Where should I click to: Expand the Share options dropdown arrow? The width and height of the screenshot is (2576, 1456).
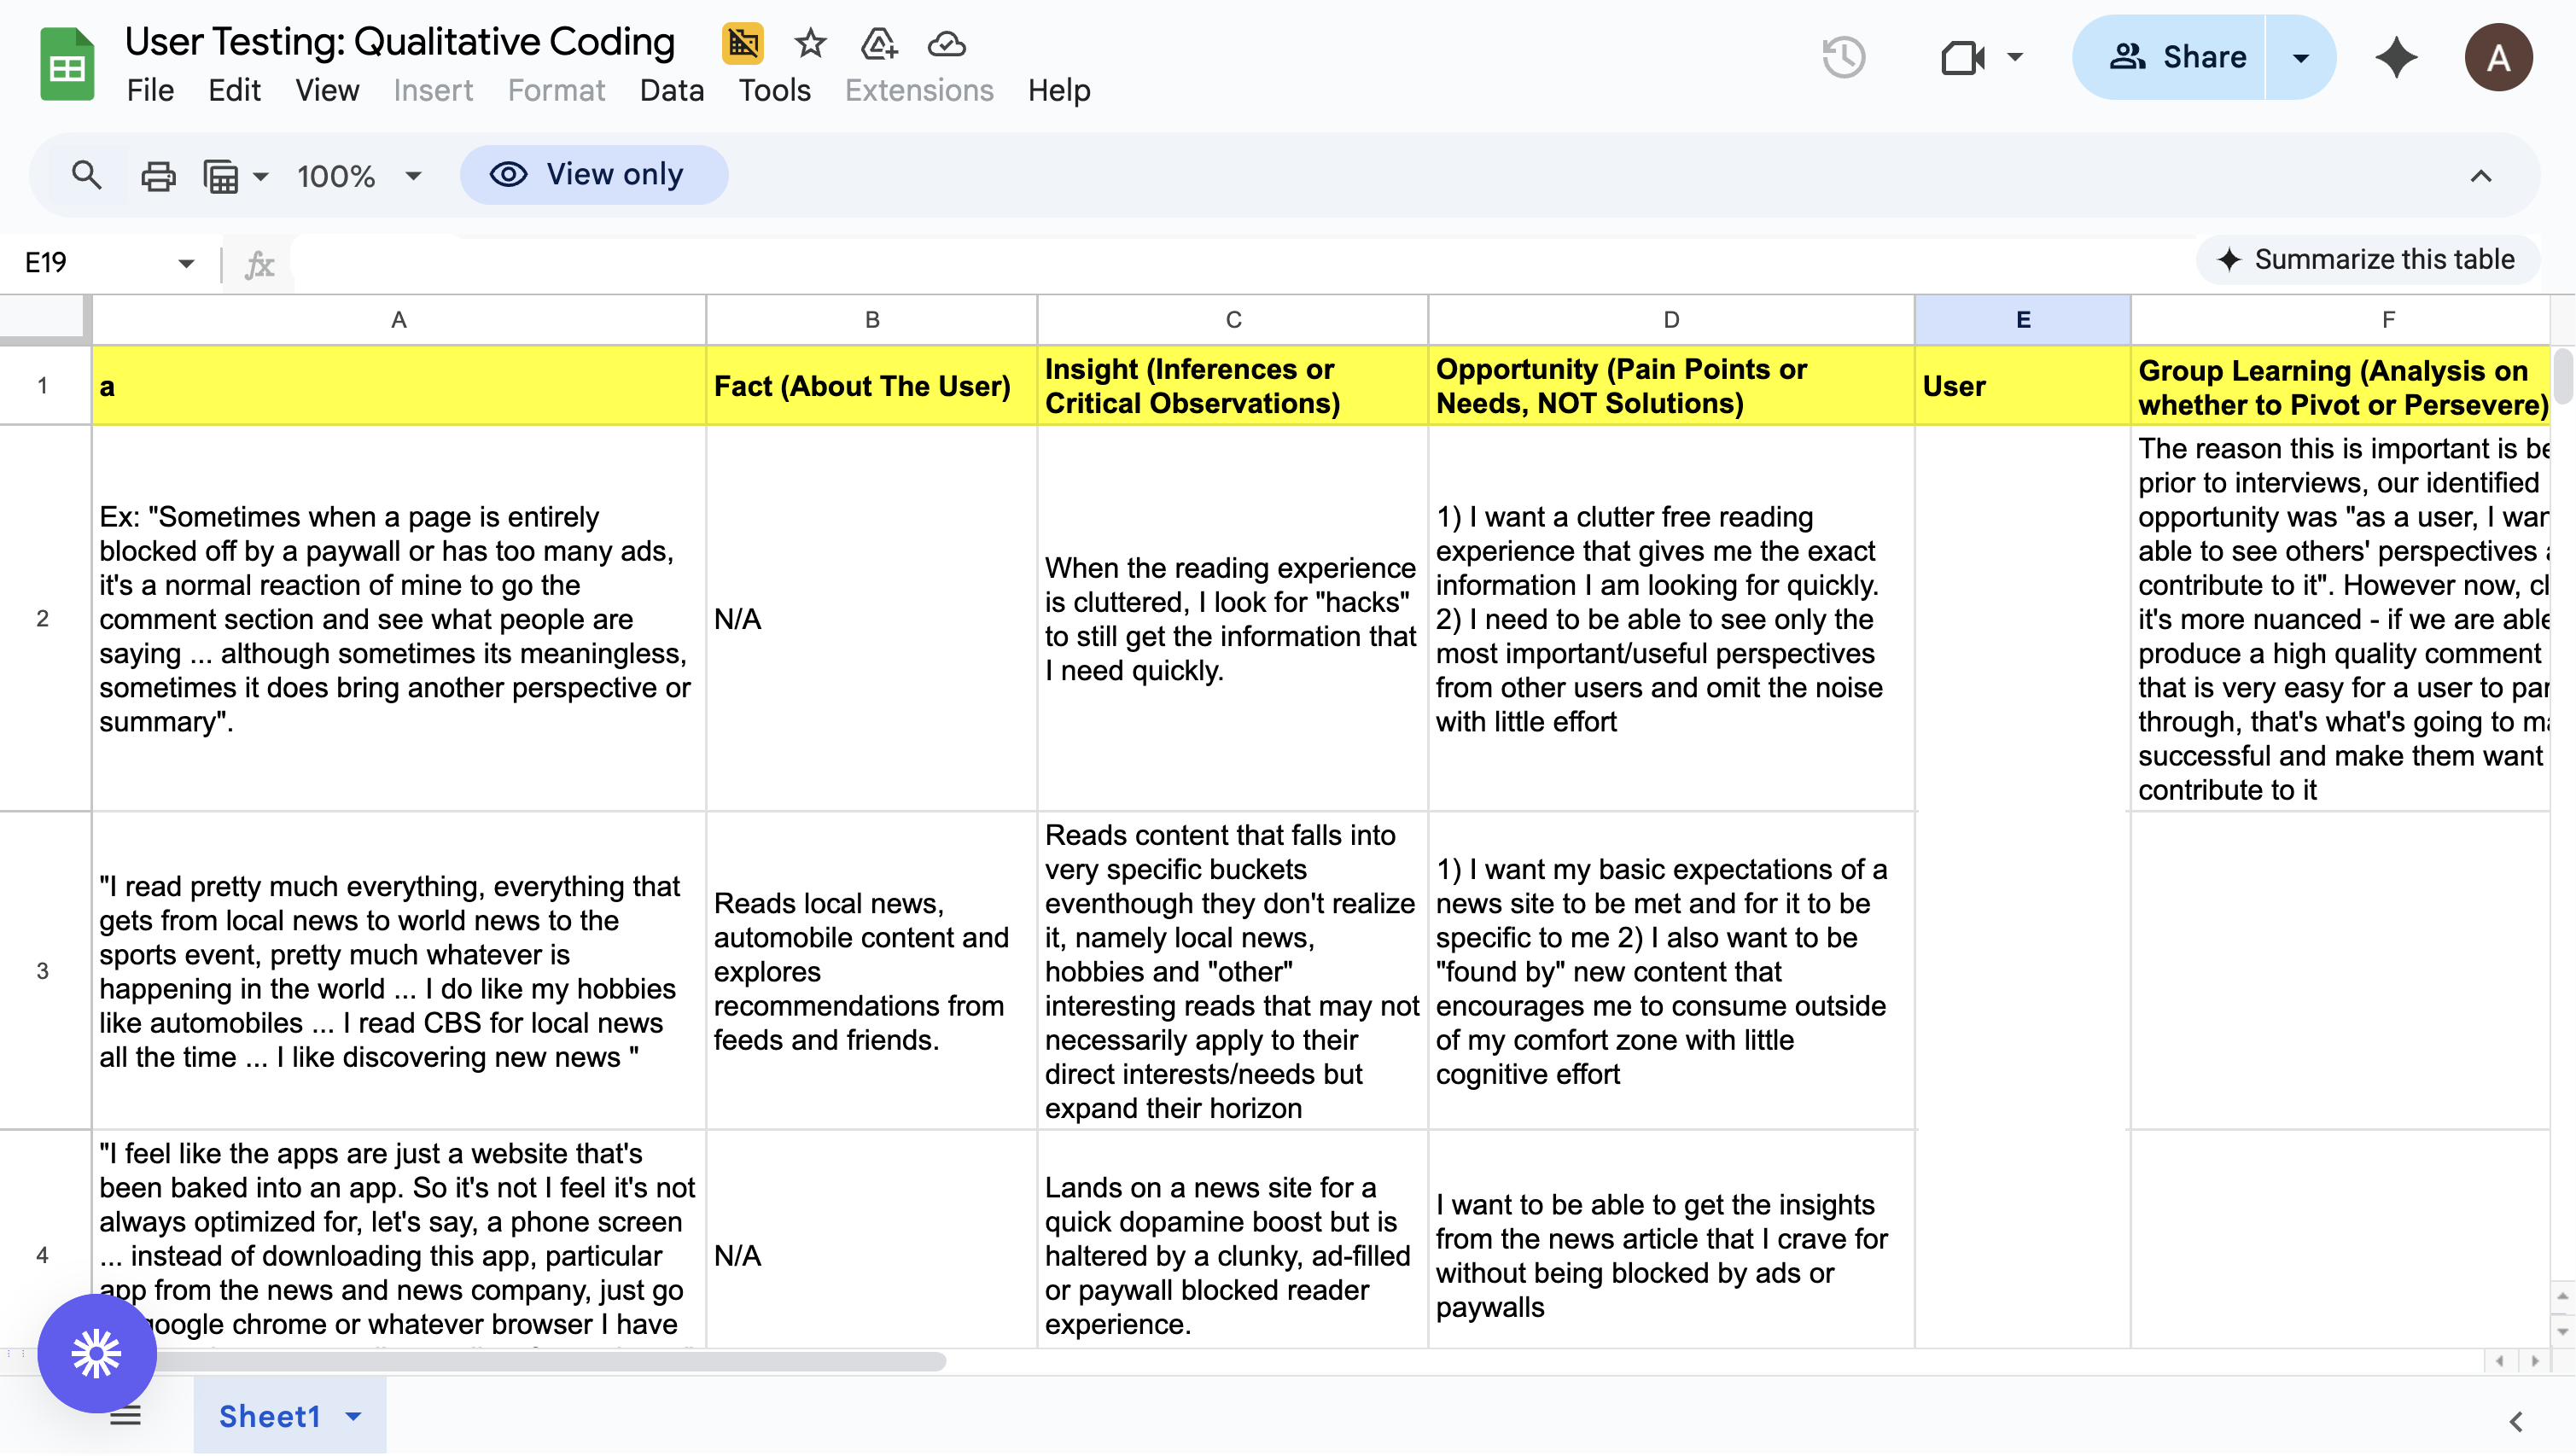pyautogui.click(x=2300, y=57)
